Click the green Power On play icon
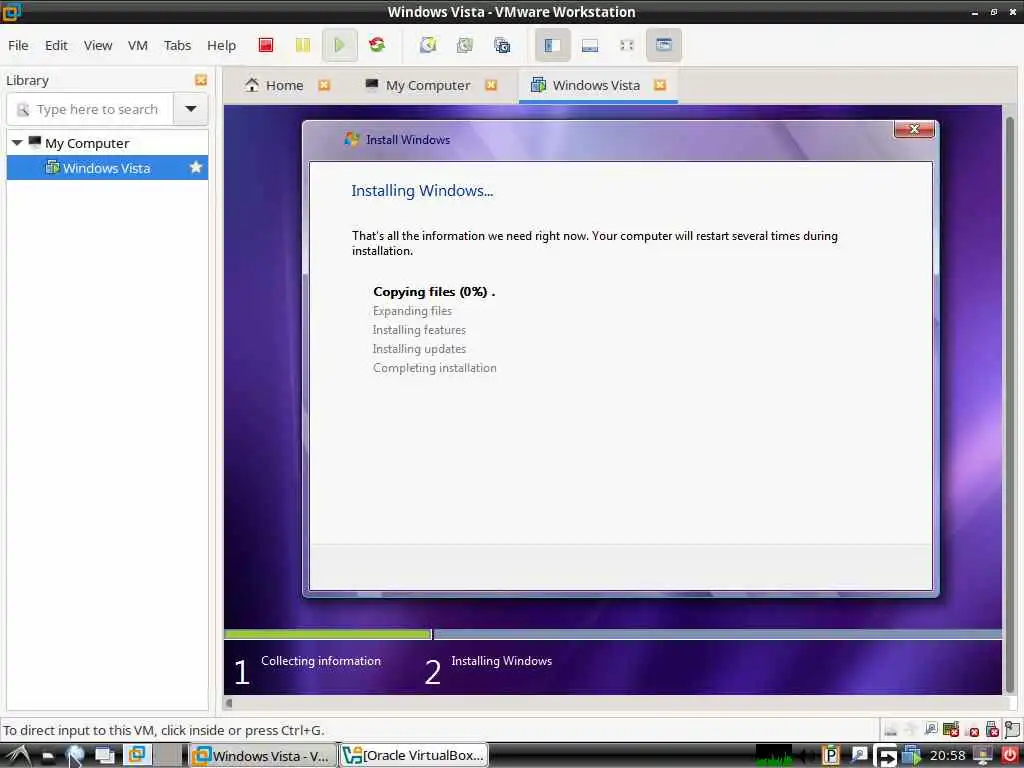This screenshot has height=768, width=1024. (339, 45)
